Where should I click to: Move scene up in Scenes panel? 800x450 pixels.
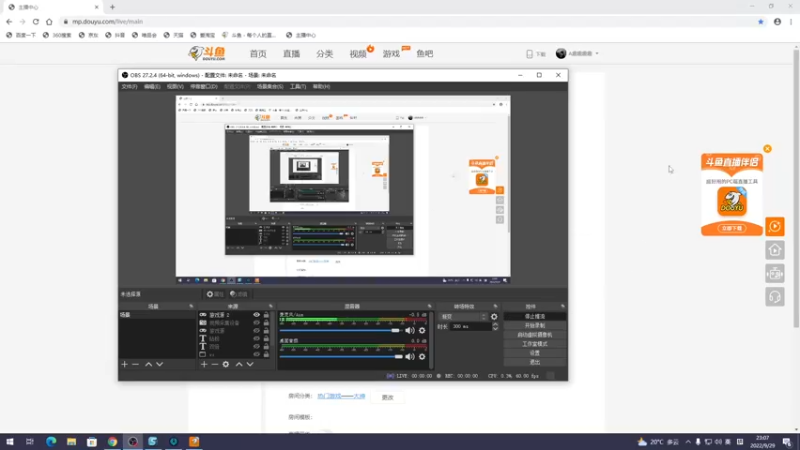148,364
